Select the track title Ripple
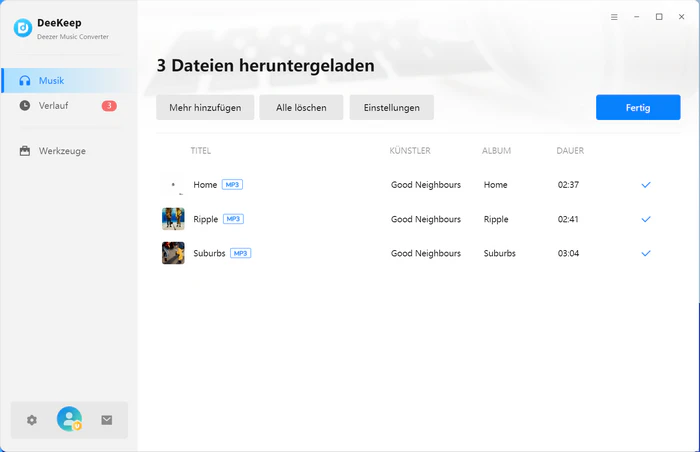700x452 pixels. click(206, 219)
